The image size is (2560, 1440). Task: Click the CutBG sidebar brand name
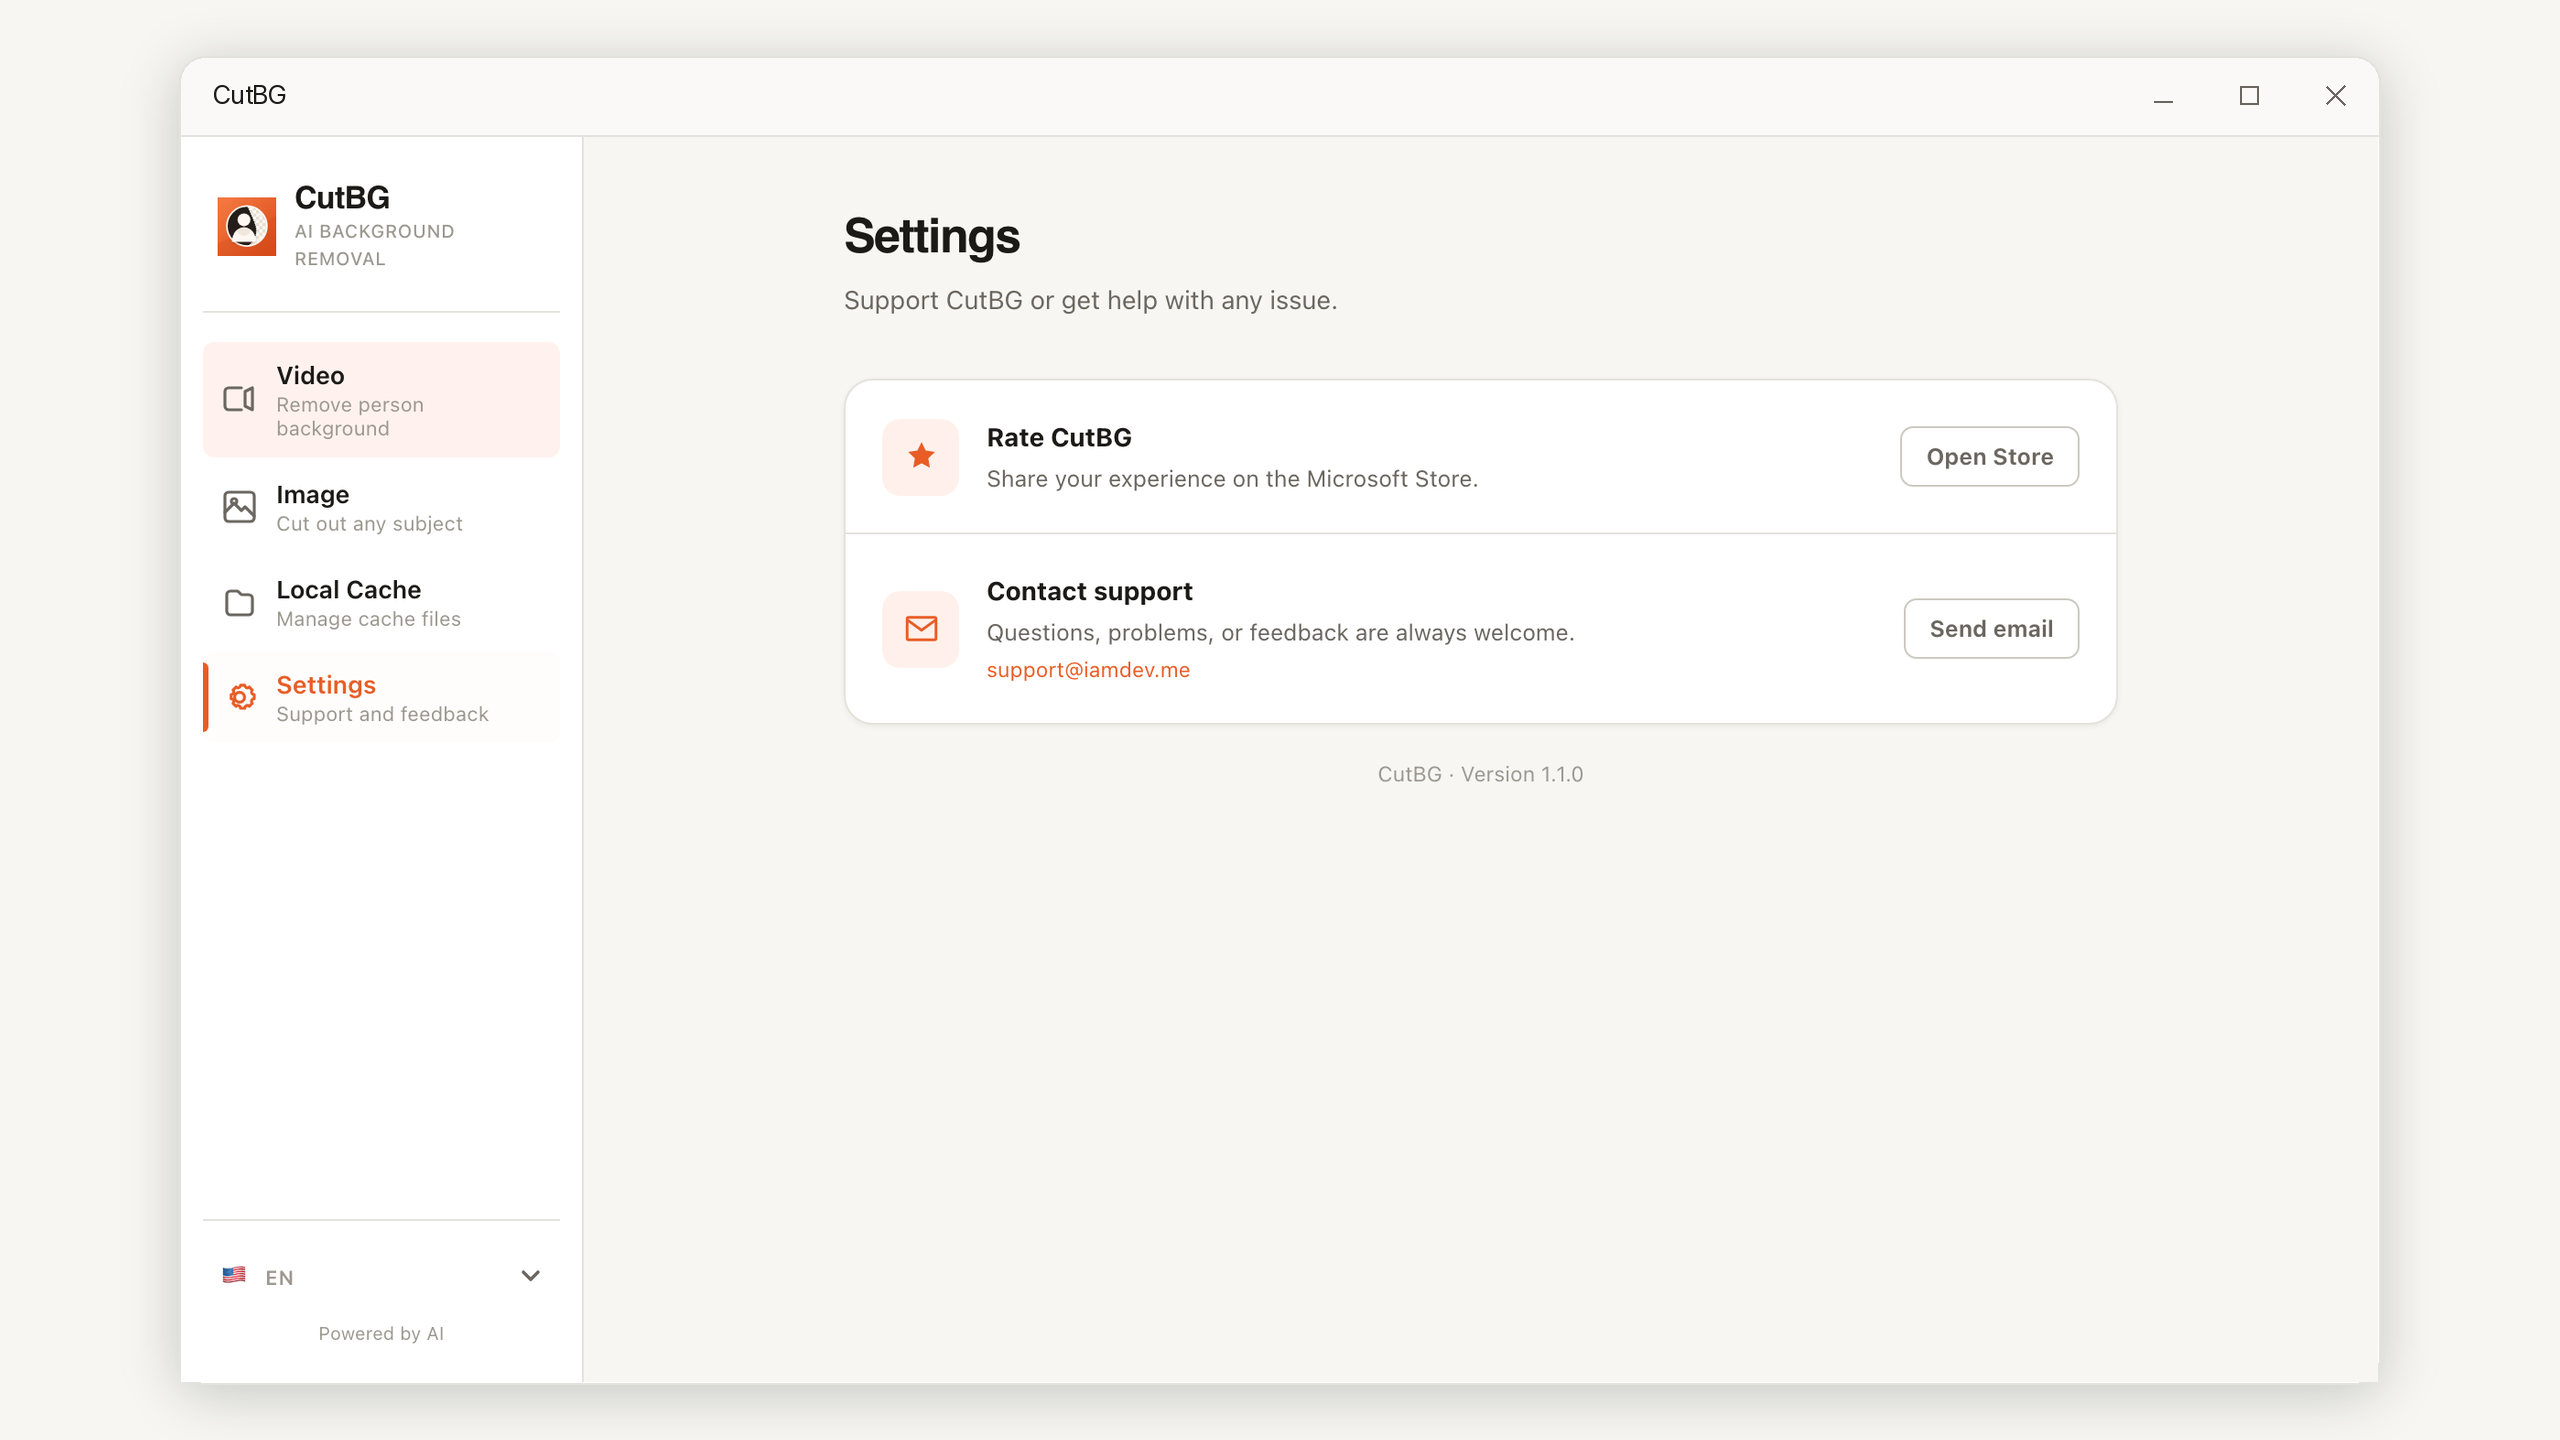pos(342,197)
